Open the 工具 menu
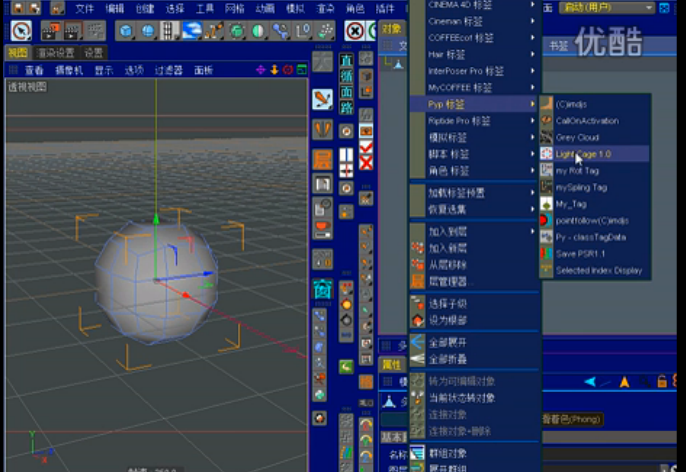Screen dimensions: 686x472 point(205,8)
